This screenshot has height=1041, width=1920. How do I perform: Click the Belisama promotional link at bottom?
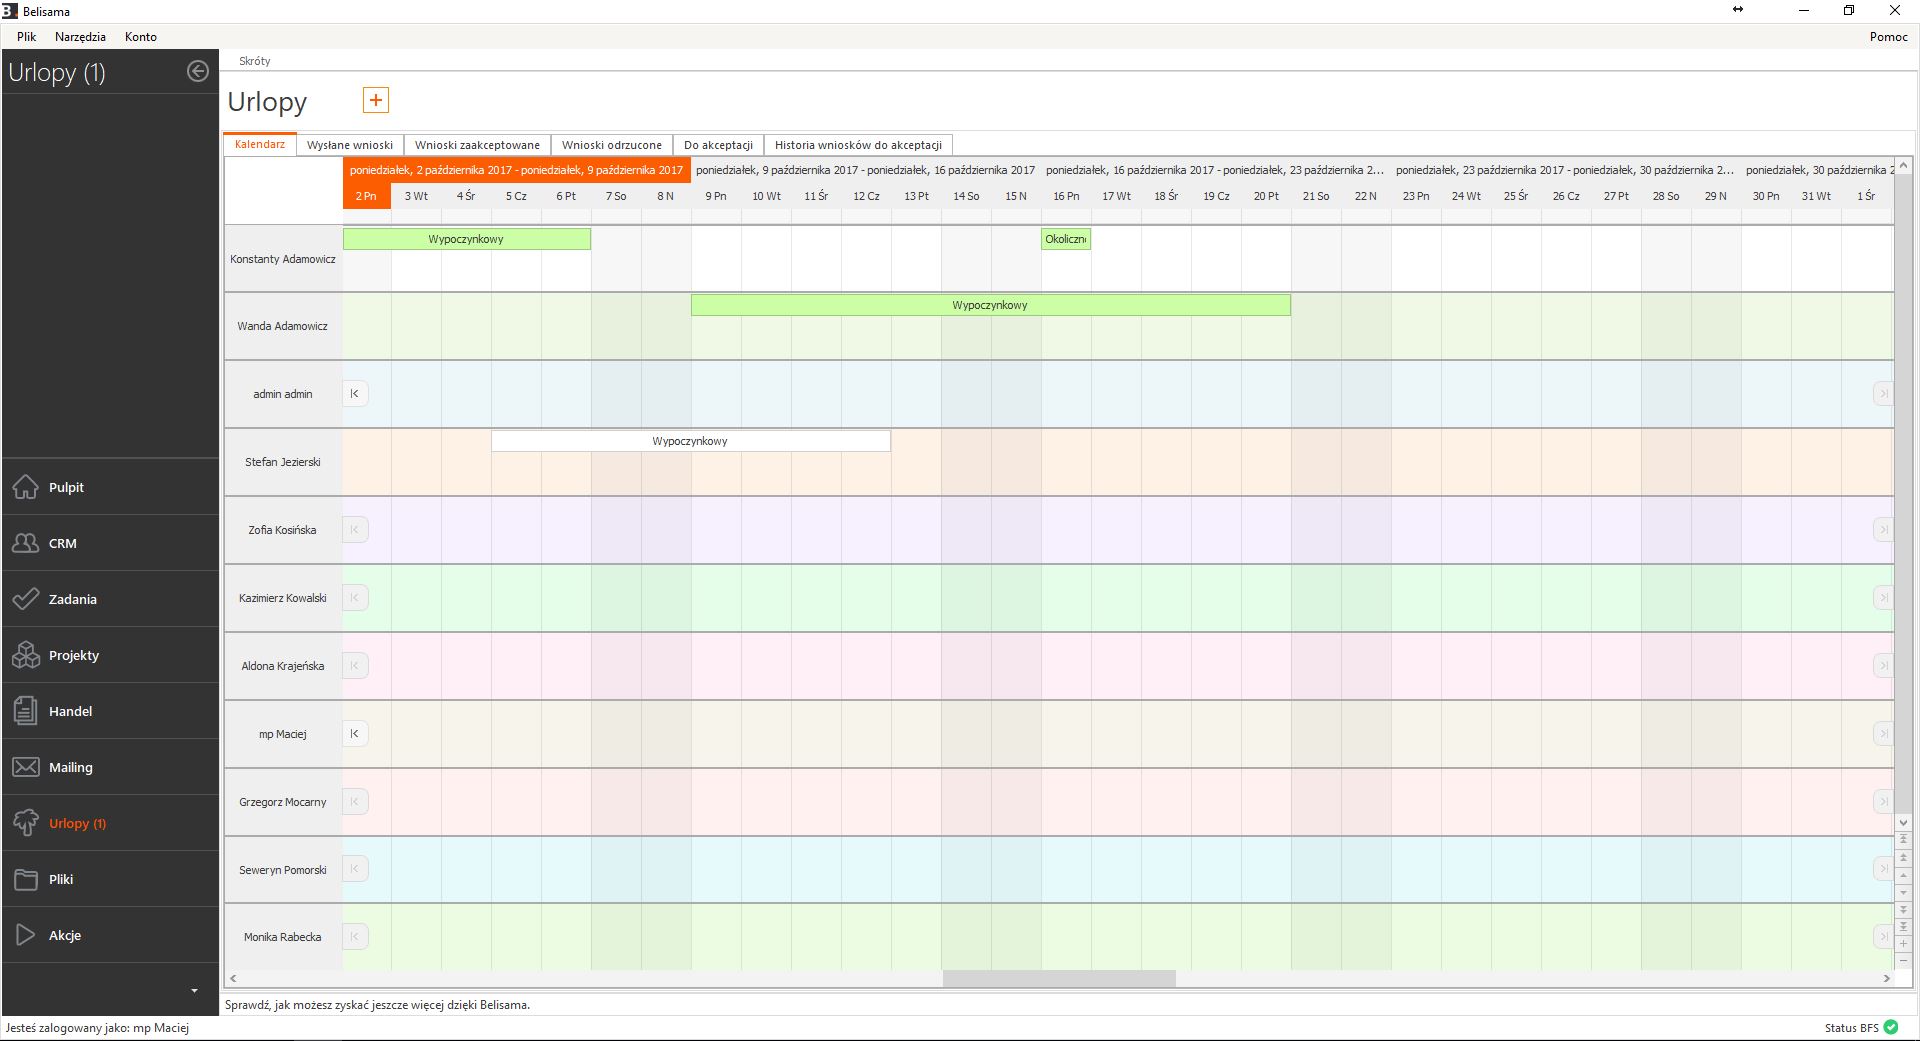[377, 1005]
